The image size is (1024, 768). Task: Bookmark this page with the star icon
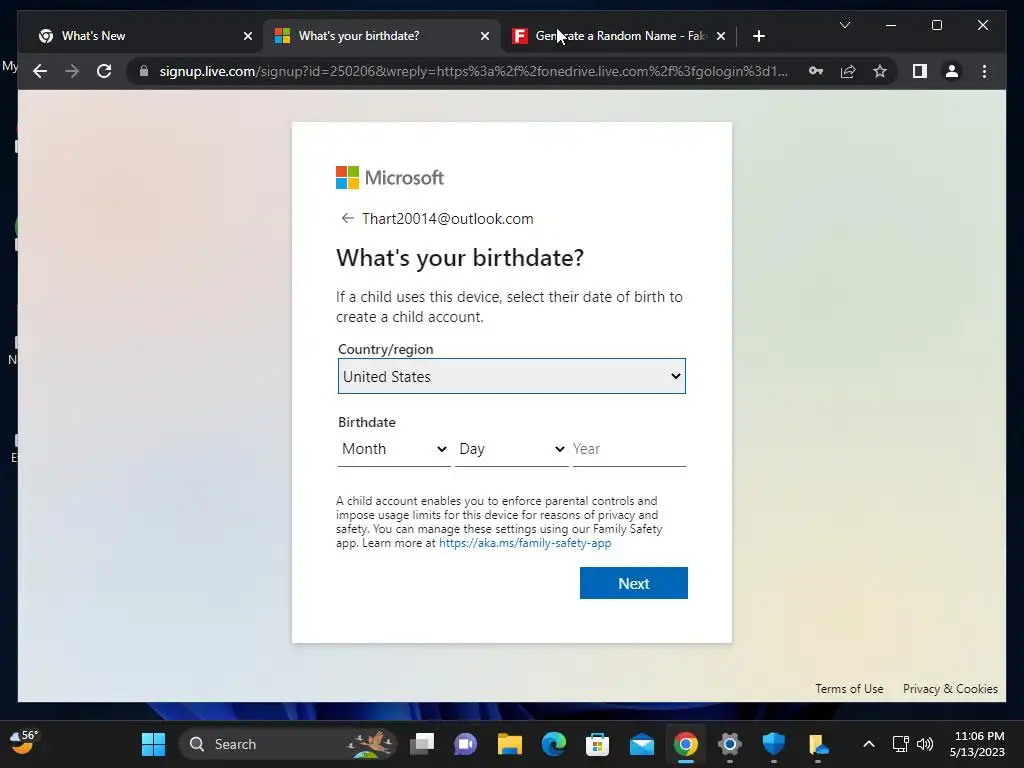point(880,71)
